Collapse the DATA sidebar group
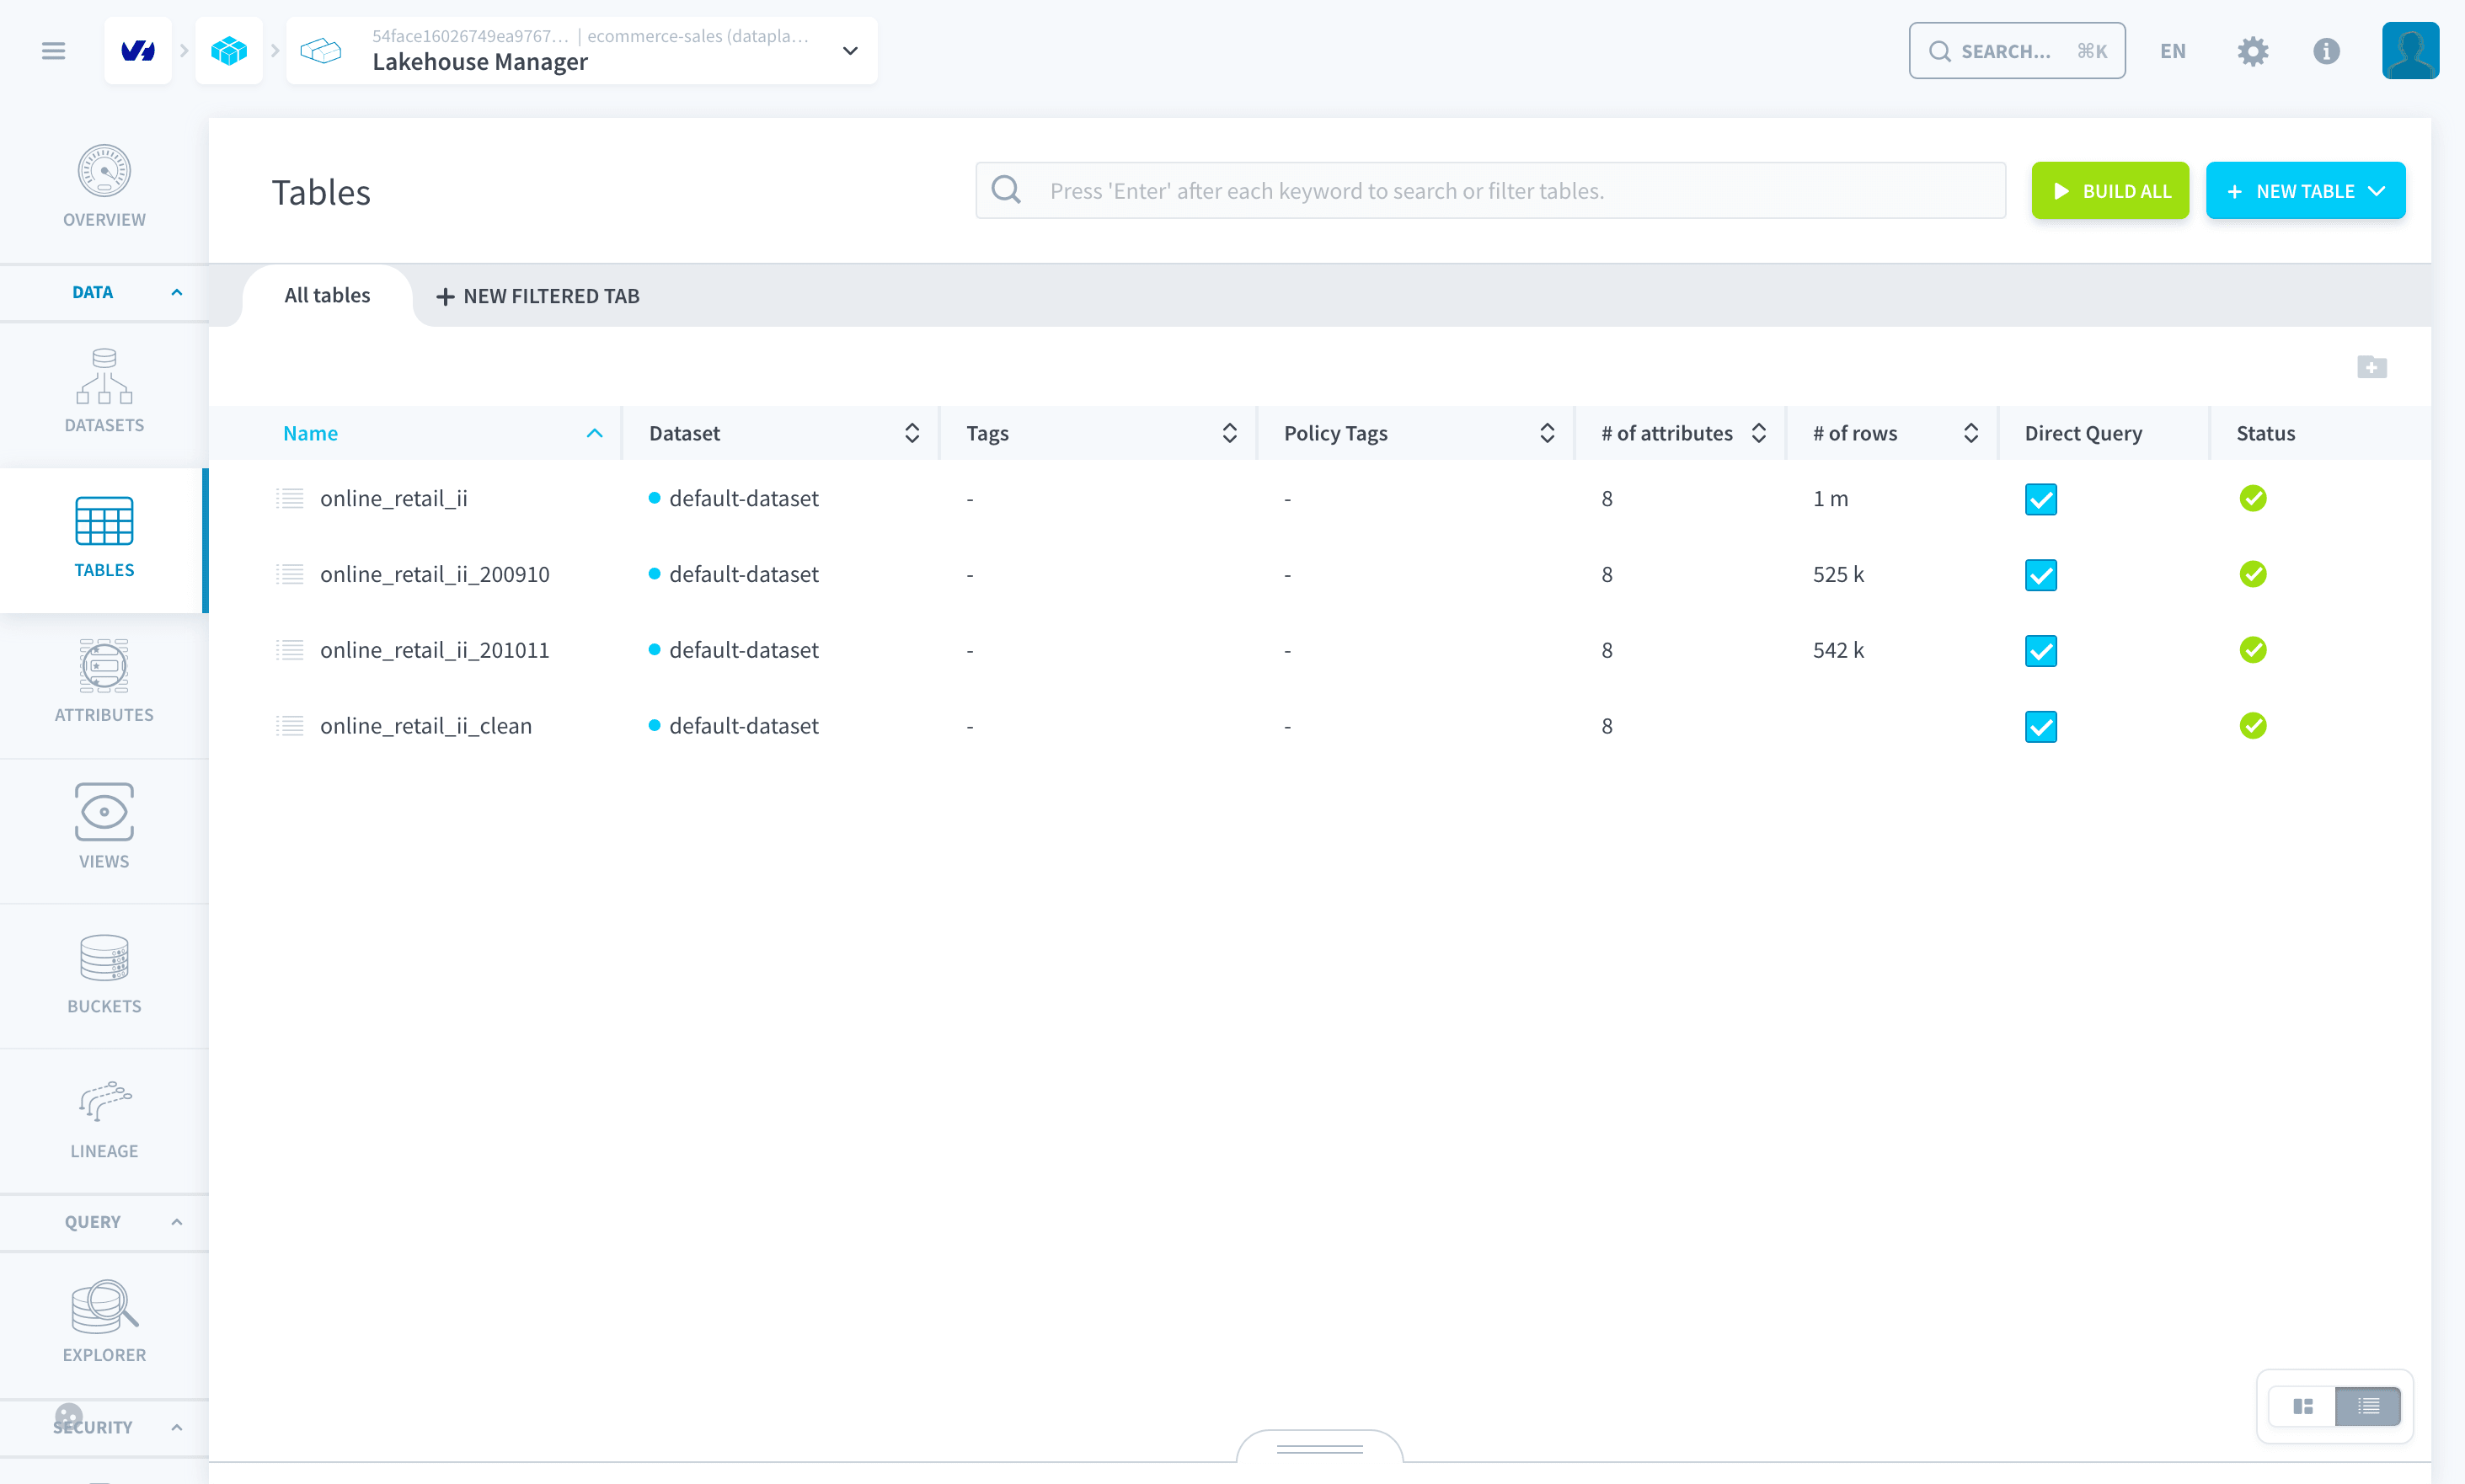 176,292
